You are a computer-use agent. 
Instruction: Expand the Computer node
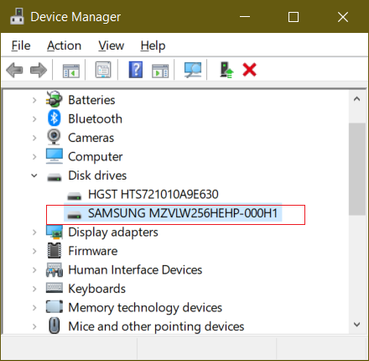point(34,156)
